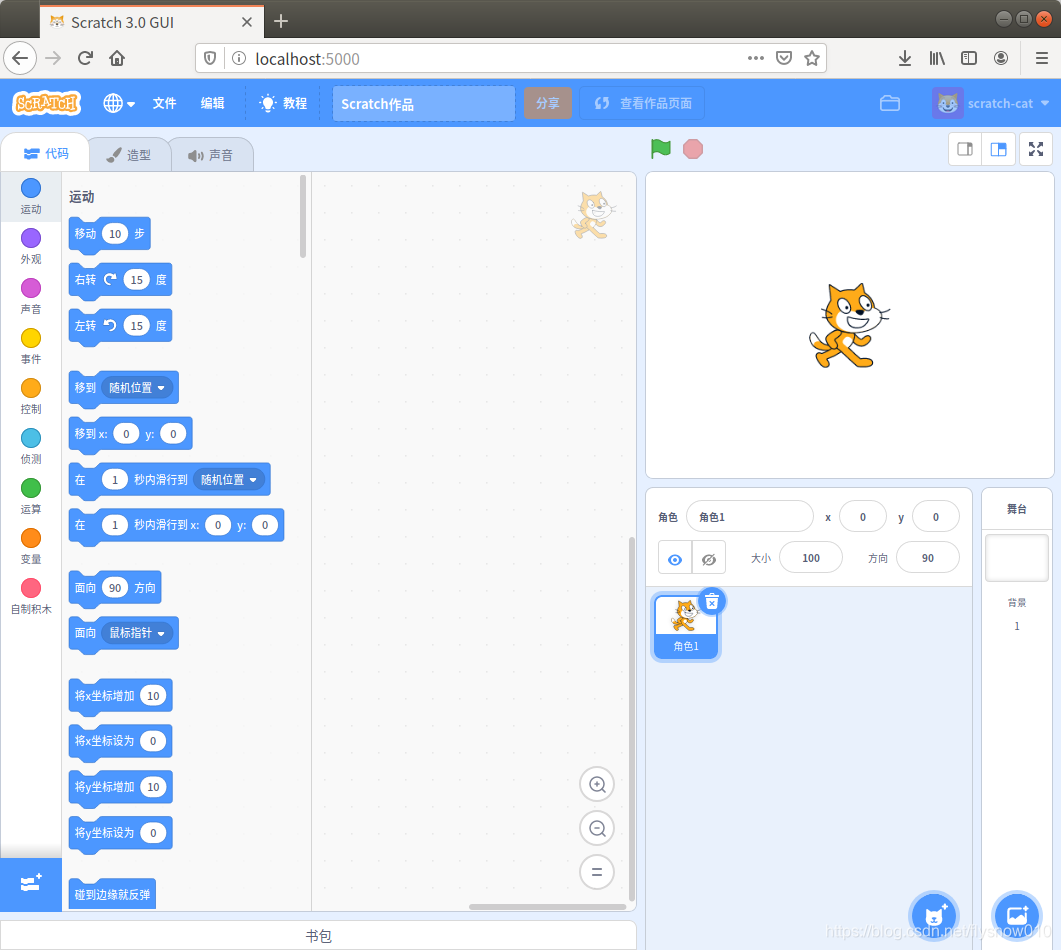Zoom in the code workspace
Viewport: 1061px width, 950px height.
coord(597,784)
